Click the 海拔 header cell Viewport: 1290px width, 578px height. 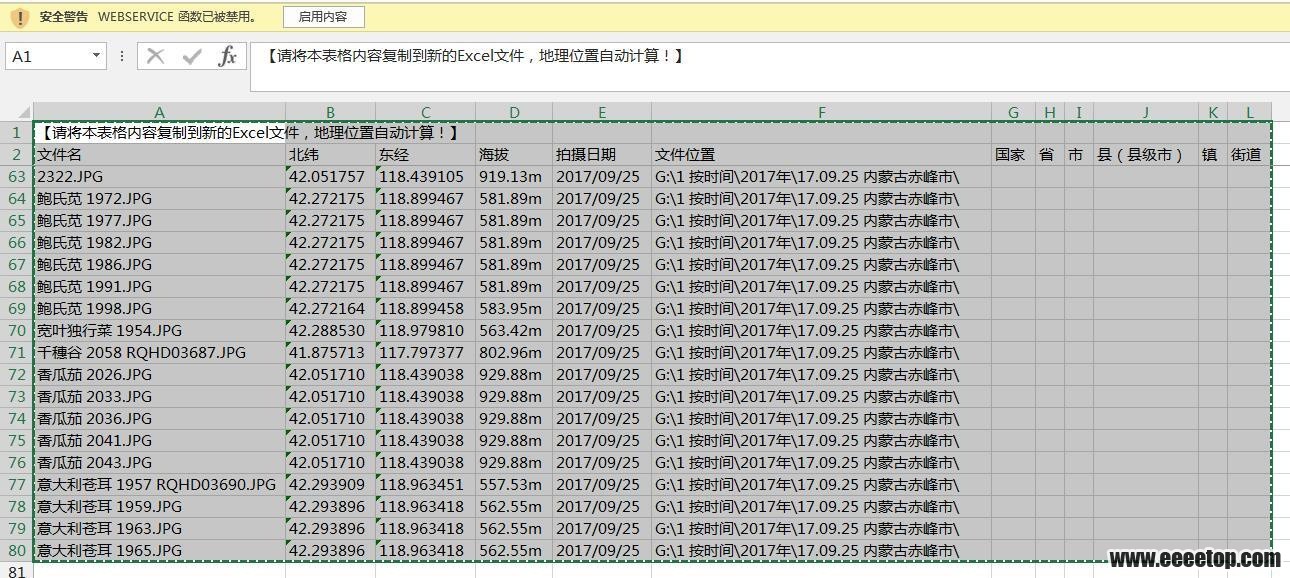[514, 155]
